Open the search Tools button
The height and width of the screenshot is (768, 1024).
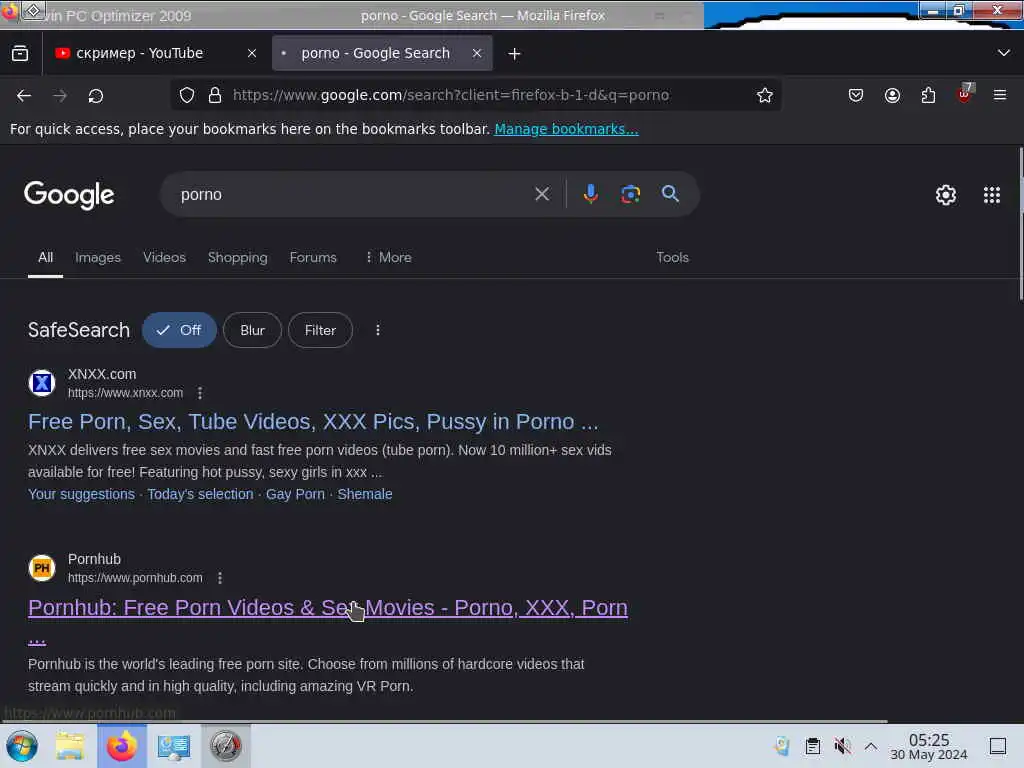pos(673,257)
